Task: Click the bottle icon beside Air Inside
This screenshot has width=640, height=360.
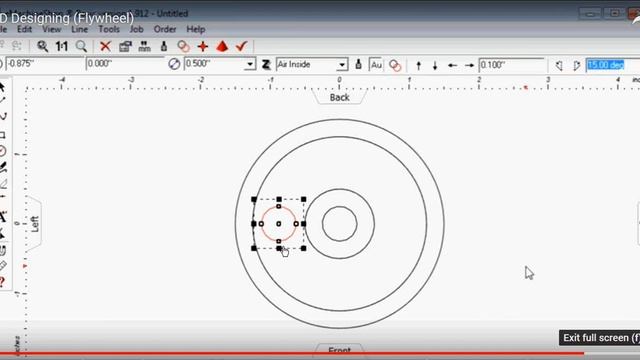Action: (x=358, y=64)
